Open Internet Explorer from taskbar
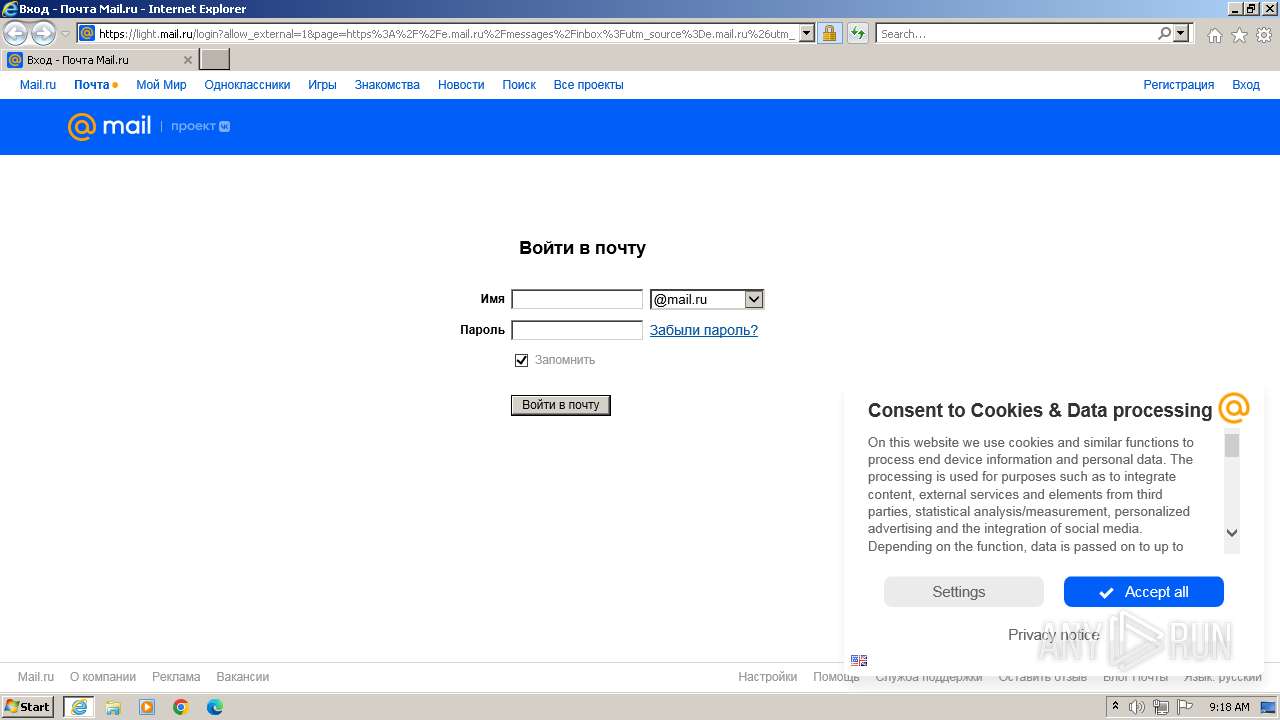This screenshot has width=1280, height=720. point(78,707)
